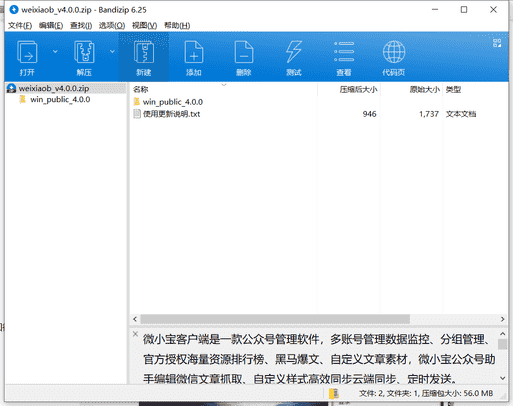Sort by 名称 column header
Image resolution: width=513 pixels, height=406 pixels.
[x=140, y=89]
